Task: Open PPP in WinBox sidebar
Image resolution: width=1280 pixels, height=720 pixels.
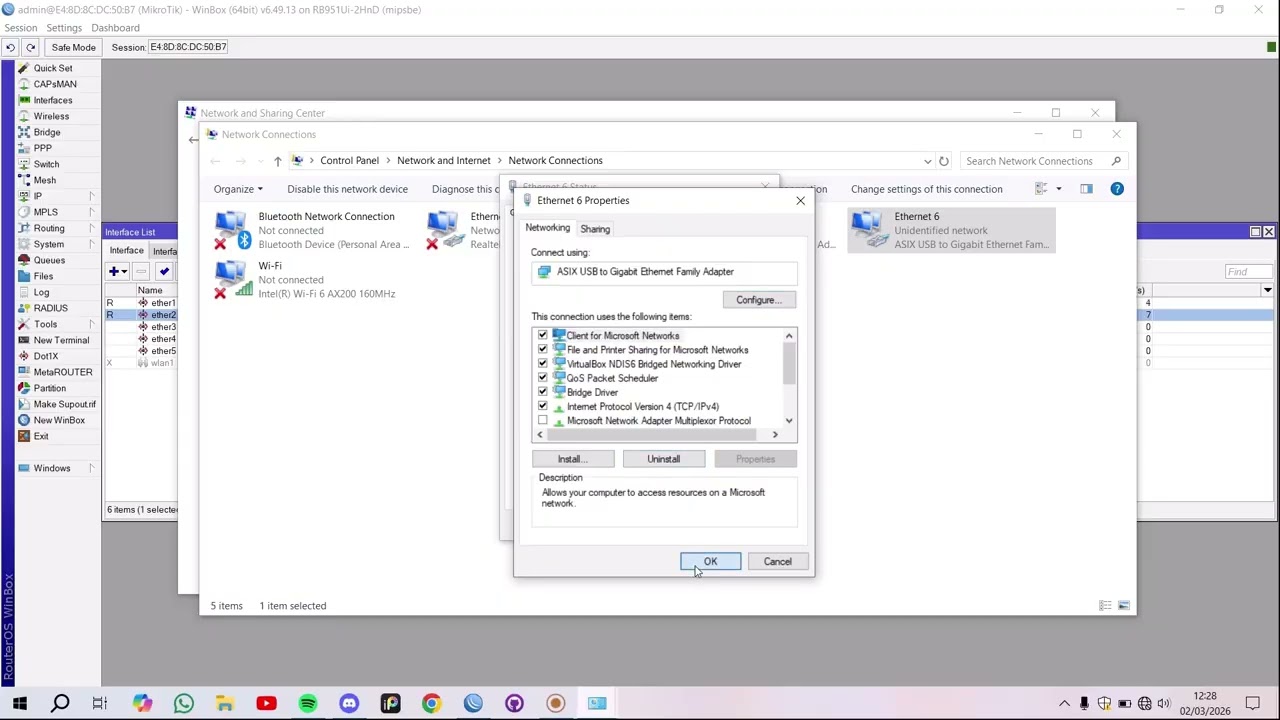Action: (42, 148)
